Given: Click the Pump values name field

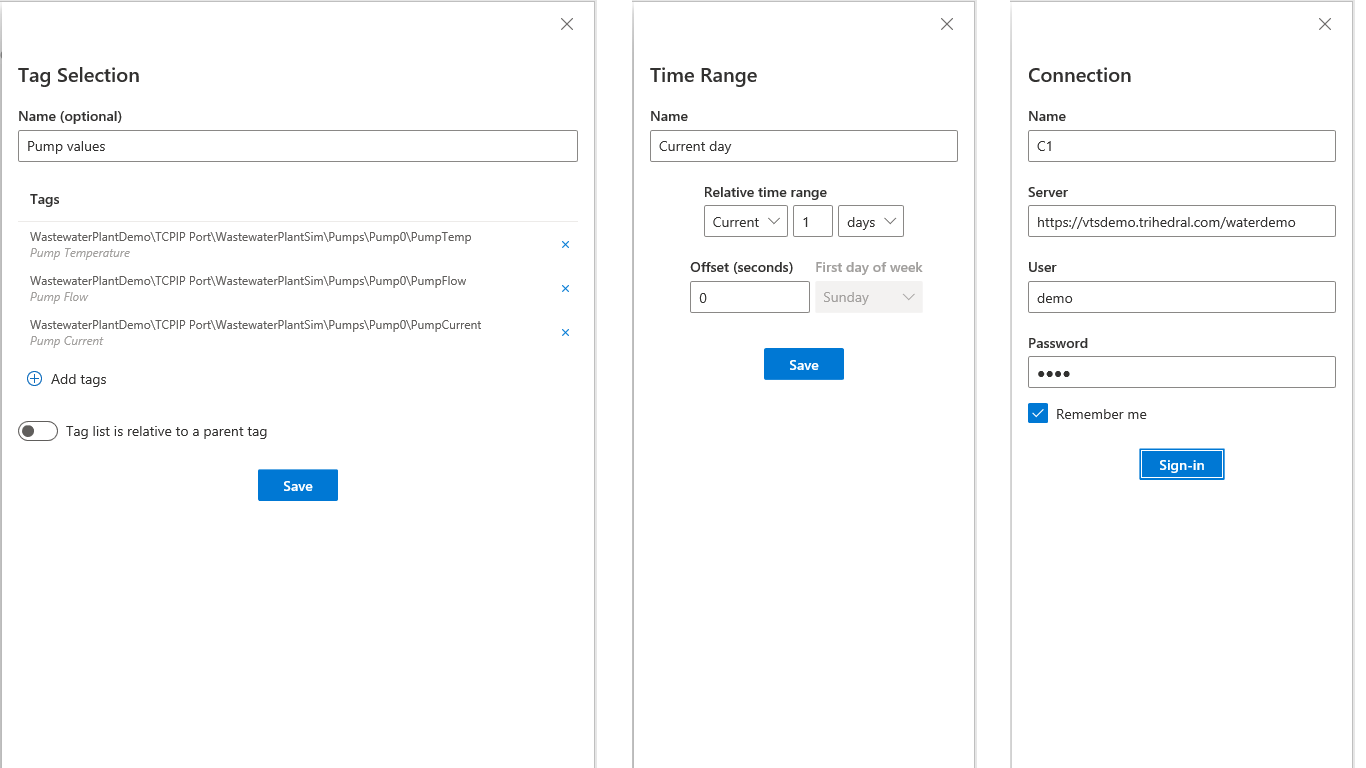Looking at the screenshot, I should click(298, 146).
